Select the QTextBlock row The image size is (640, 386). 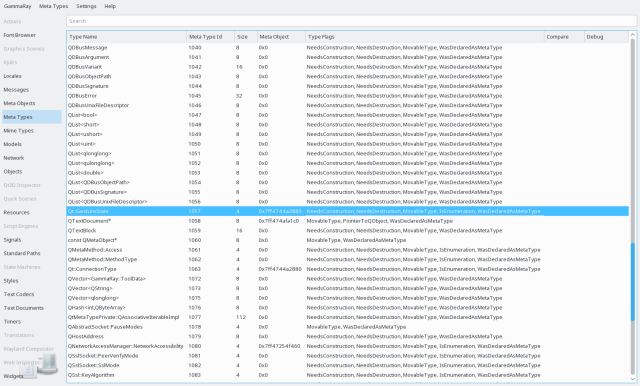[347, 231]
